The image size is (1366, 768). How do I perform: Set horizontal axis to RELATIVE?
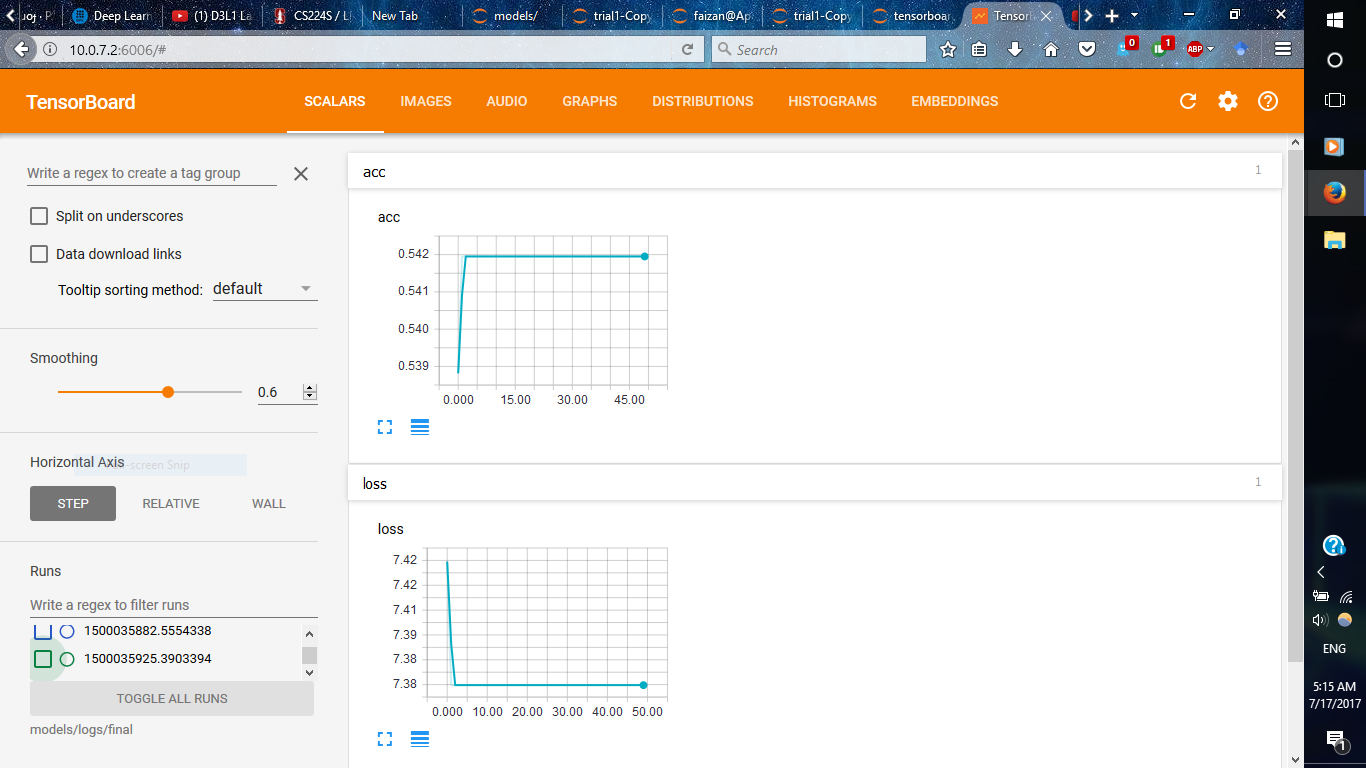coord(171,503)
